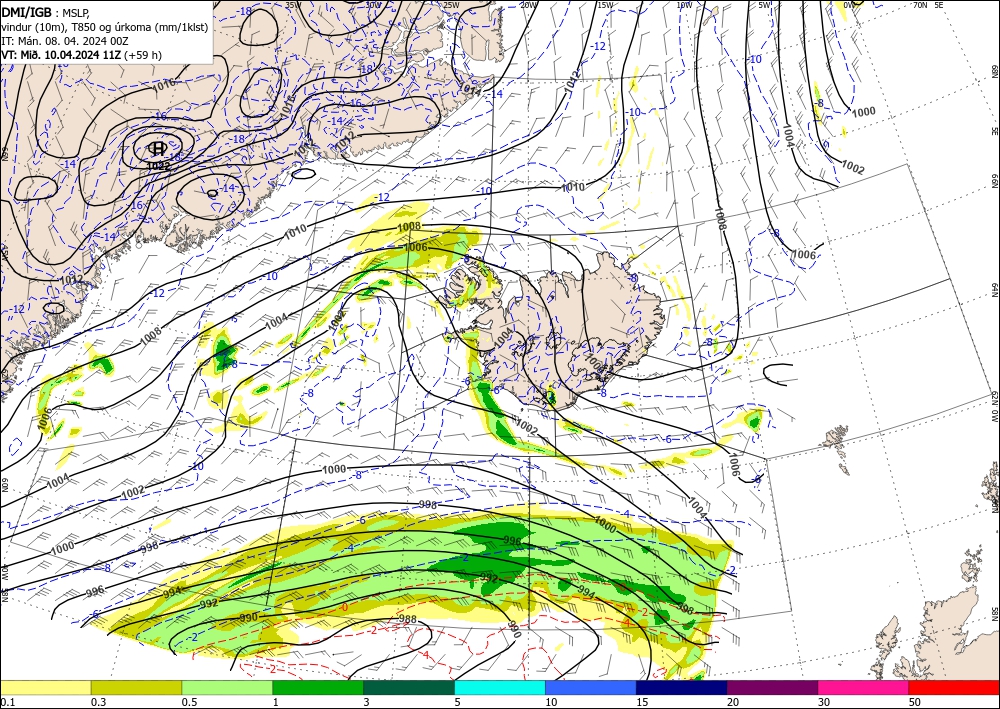Select the red 50+ mm legend swatch
Screen dimensions: 1000x709
(x=954, y=687)
